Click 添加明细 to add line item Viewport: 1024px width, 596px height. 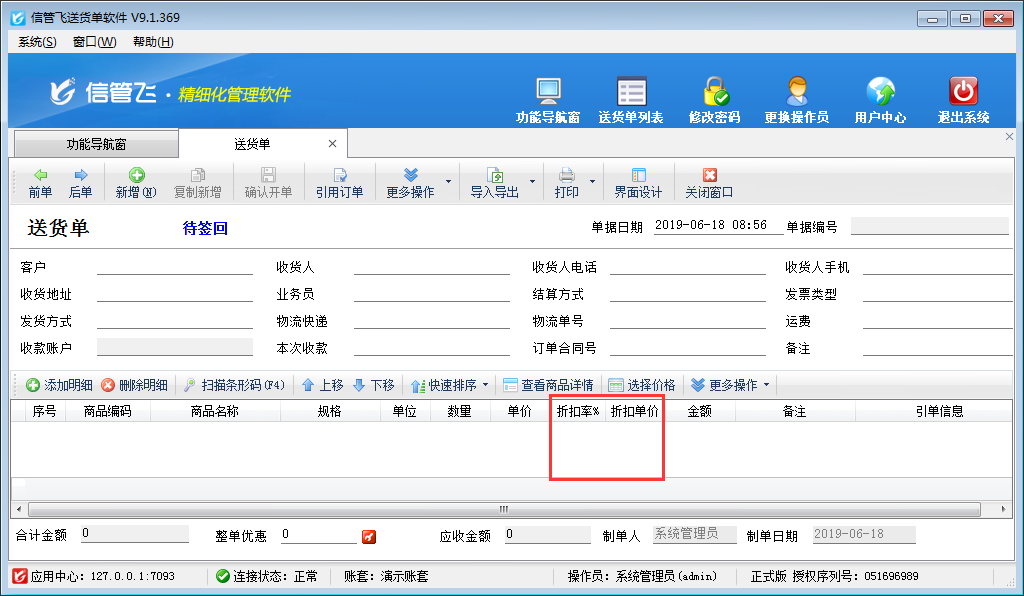point(59,385)
